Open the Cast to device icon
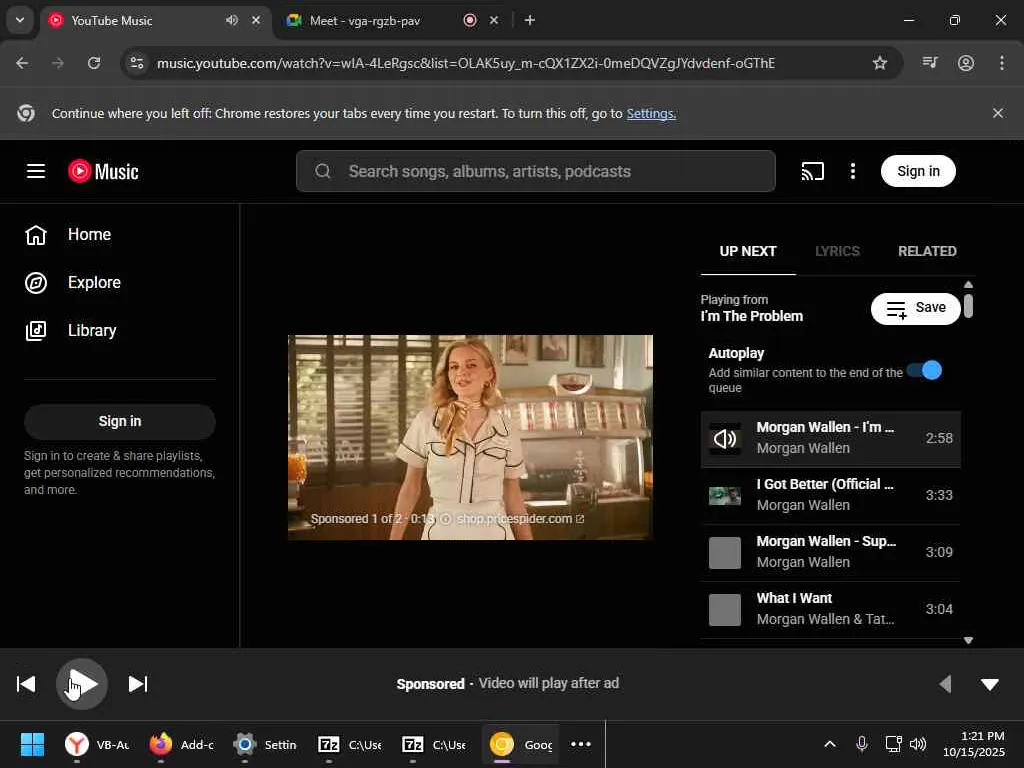The image size is (1024, 768). [x=812, y=171]
